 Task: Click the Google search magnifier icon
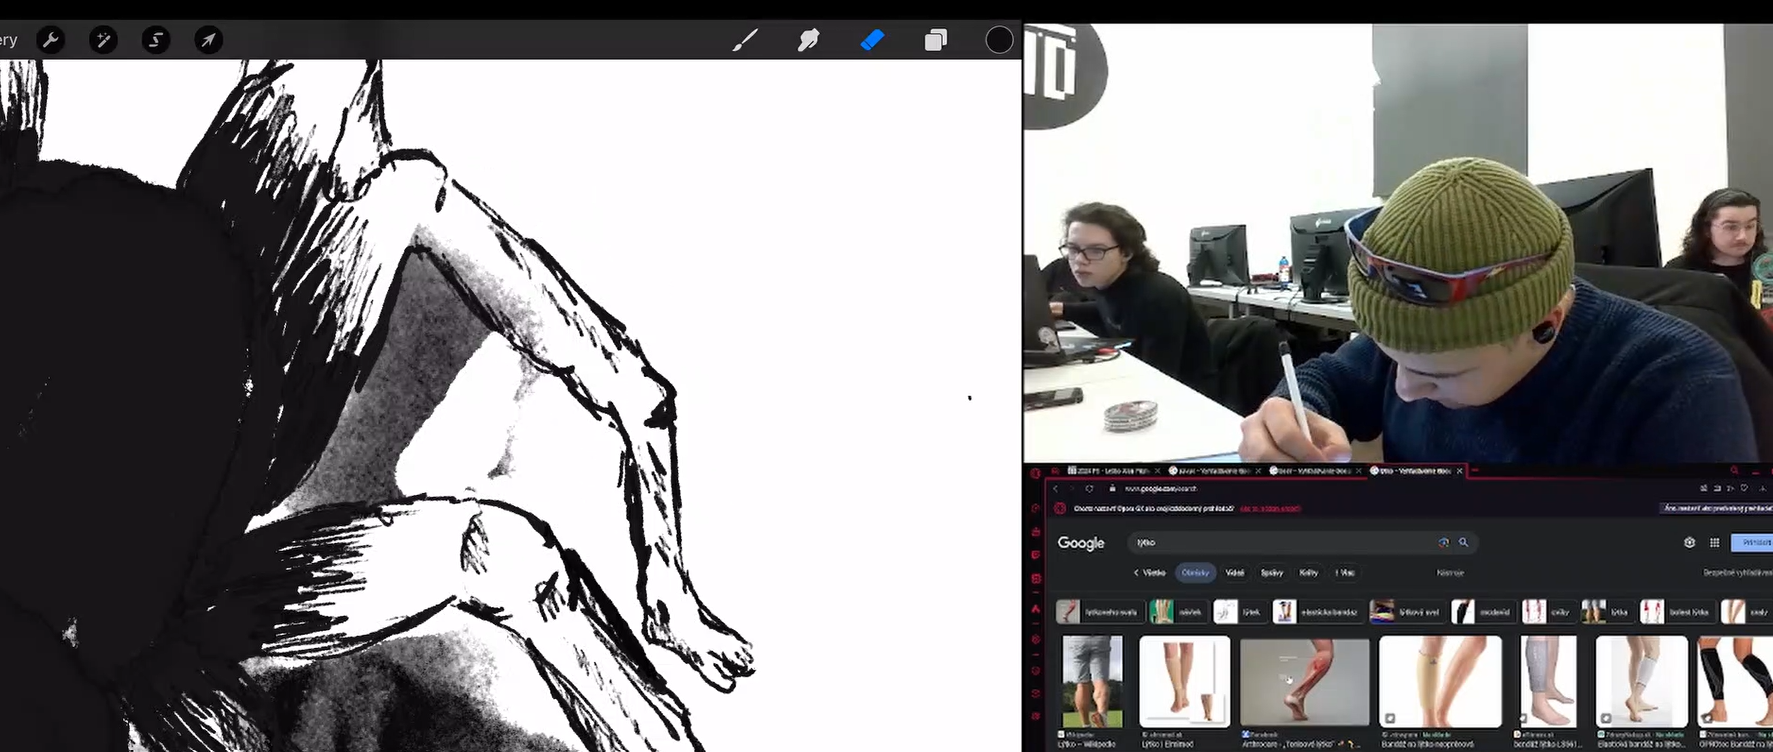pos(1463,542)
